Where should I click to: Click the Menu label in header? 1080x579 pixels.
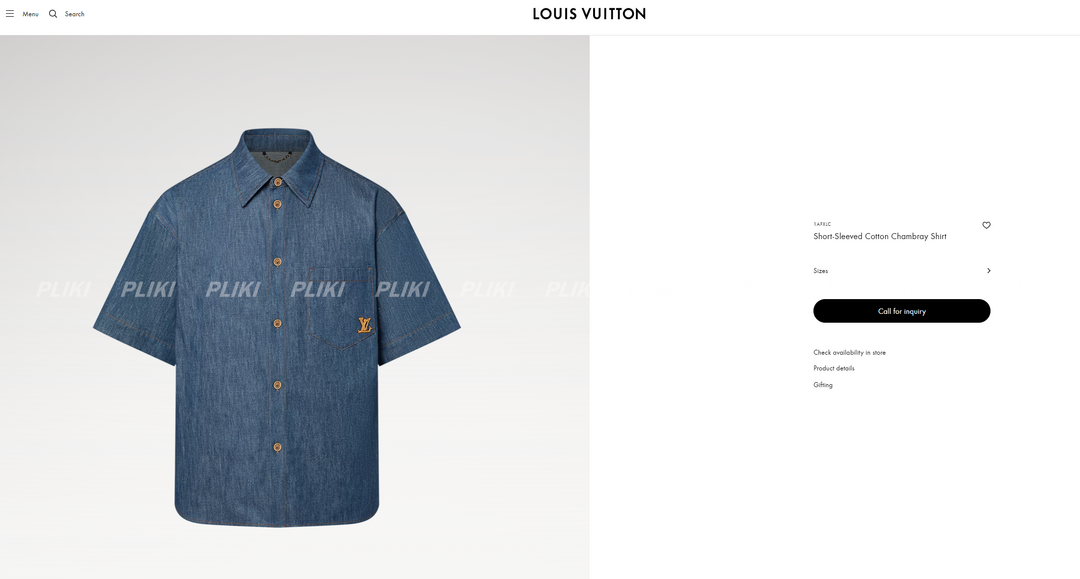click(x=30, y=14)
